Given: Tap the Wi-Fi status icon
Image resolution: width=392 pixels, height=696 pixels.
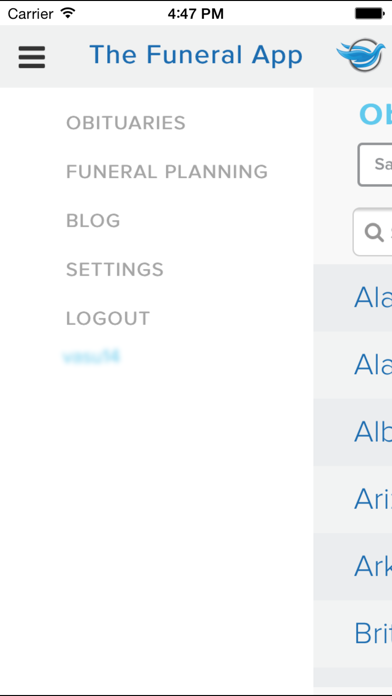Looking at the screenshot, I should coord(68,13).
